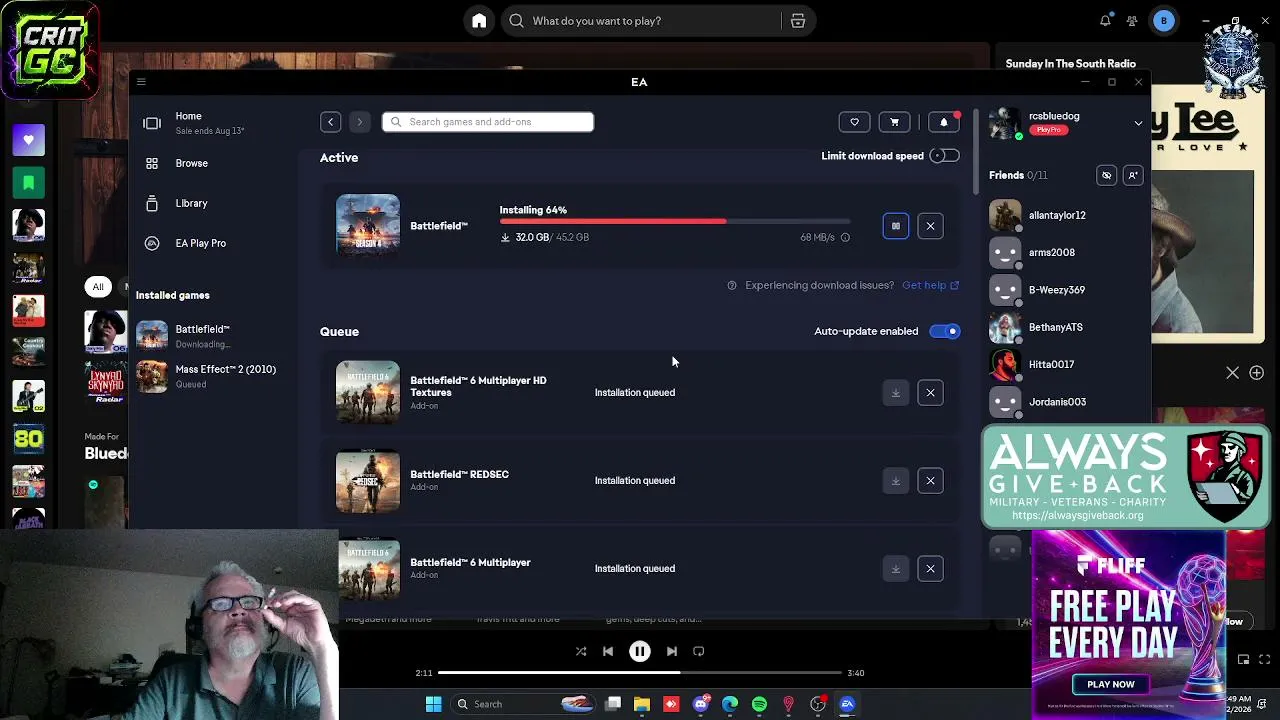1280x720 pixels.
Task: Open the EA shopping cart
Action: (x=894, y=122)
